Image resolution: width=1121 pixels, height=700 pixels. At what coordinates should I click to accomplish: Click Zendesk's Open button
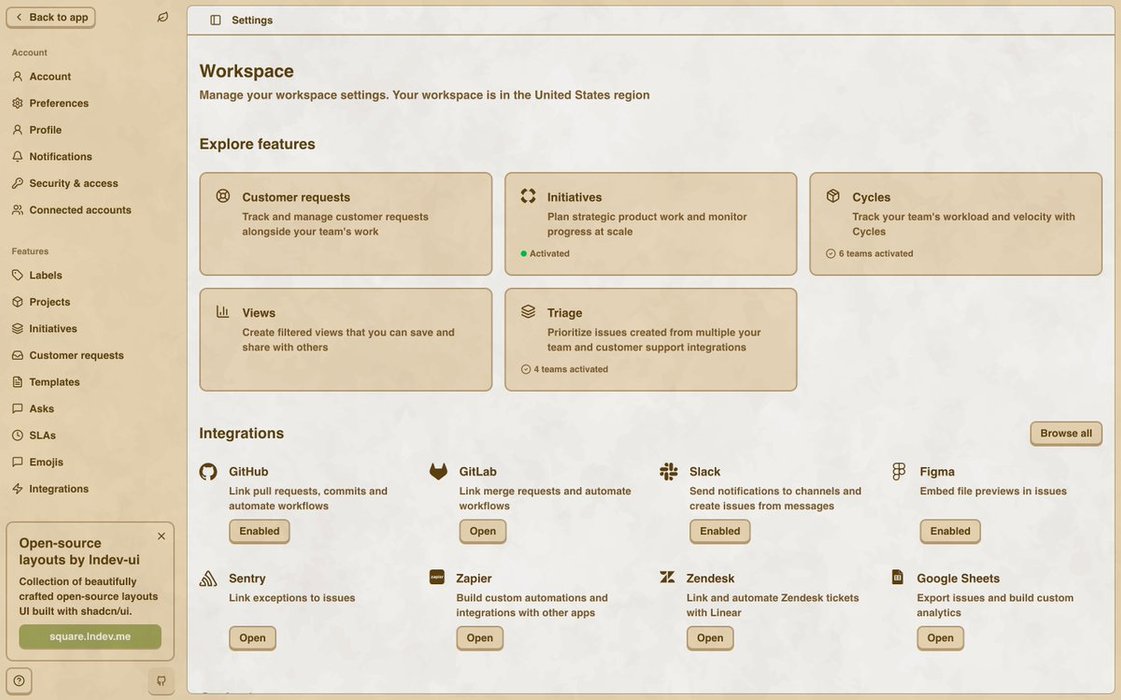[710, 638]
